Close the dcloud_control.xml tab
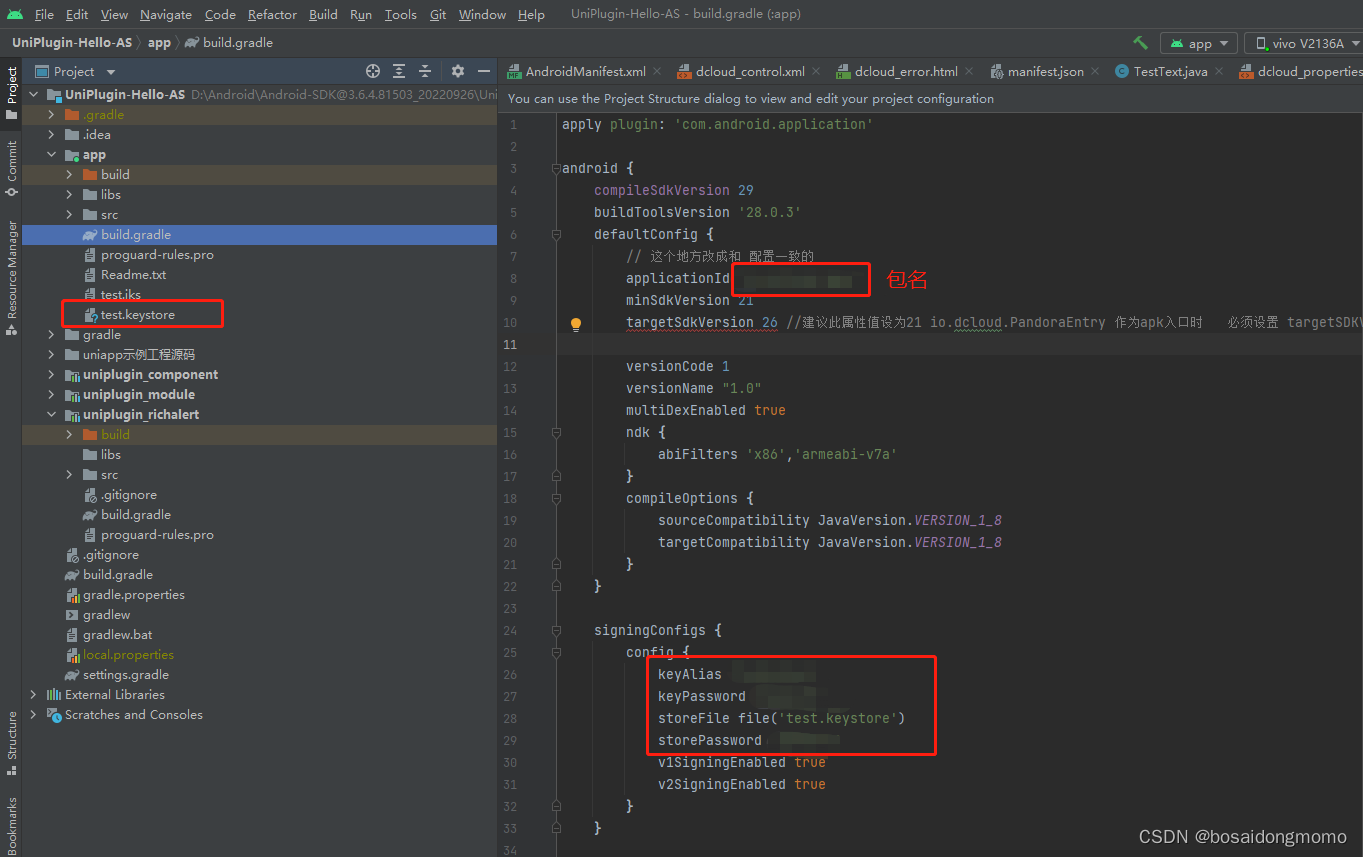Image resolution: width=1363 pixels, height=857 pixels. (x=816, y=71)
